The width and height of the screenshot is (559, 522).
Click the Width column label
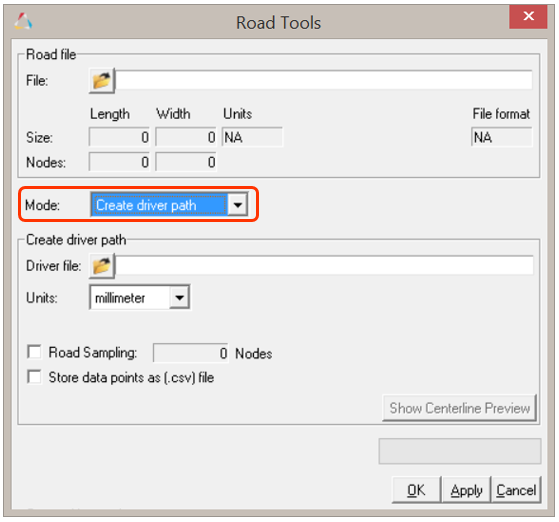(173, 114)
